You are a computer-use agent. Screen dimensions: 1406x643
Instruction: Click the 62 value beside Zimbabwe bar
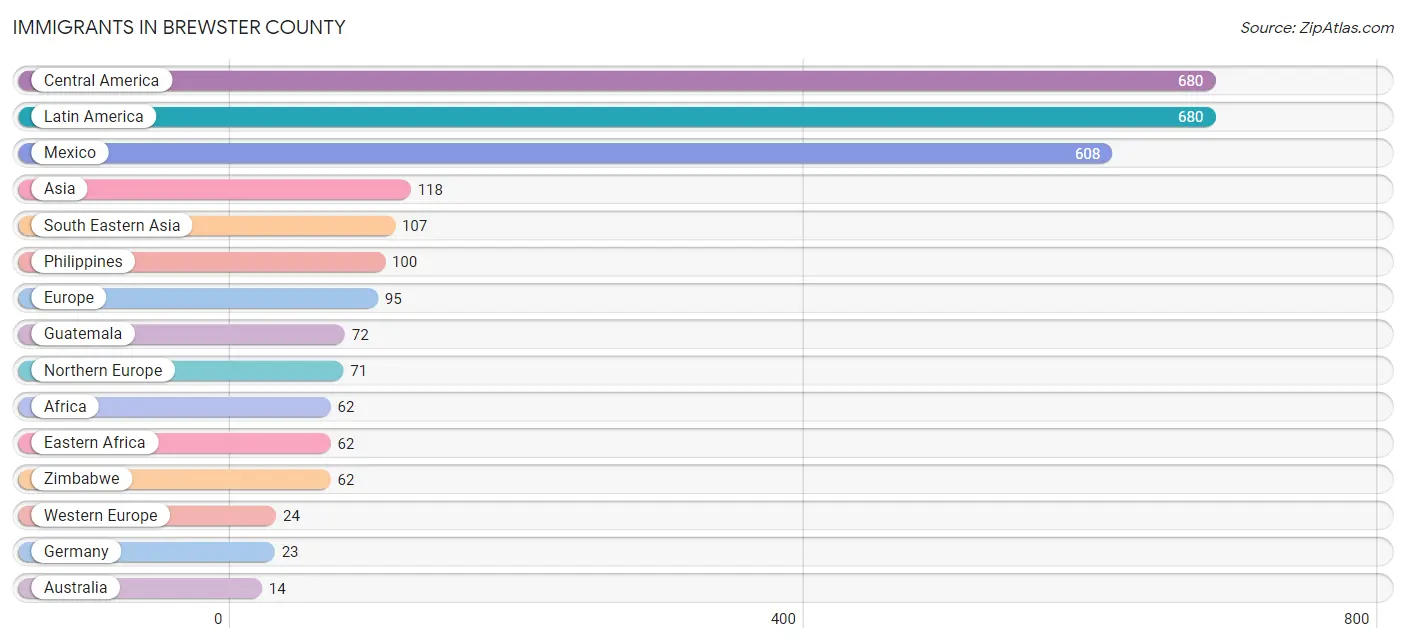coord(346,480)
